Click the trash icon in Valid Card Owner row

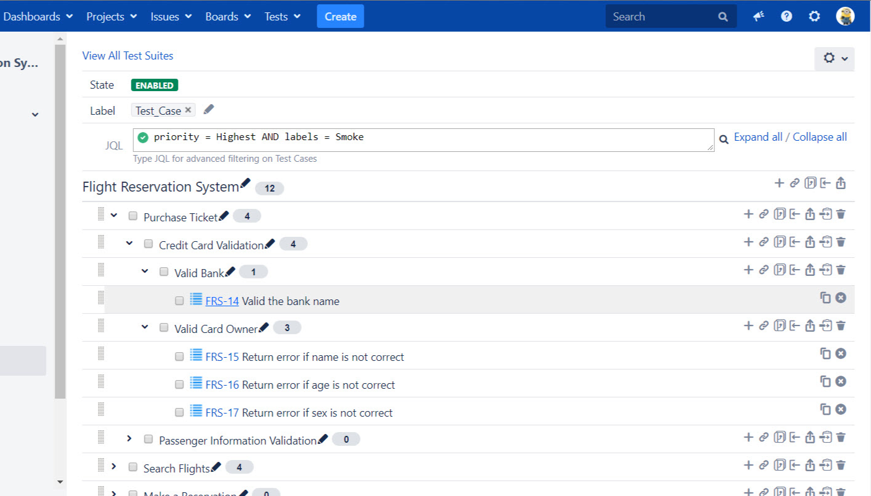(x=841, y=325)
